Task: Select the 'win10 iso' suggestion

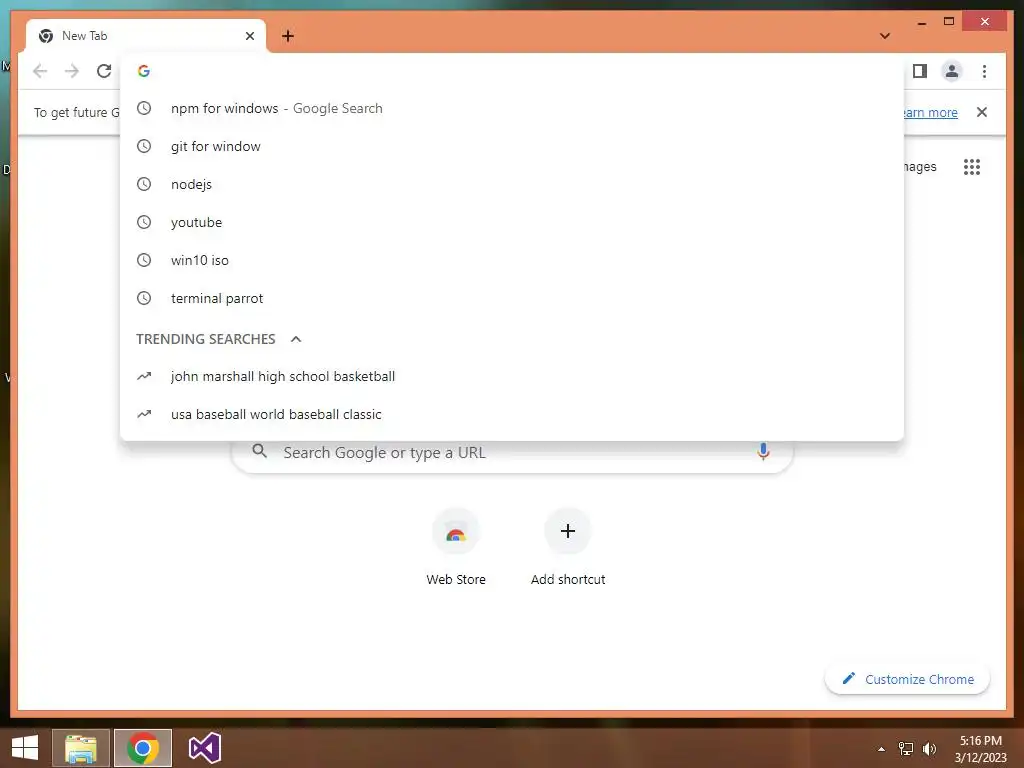Action: [512, 260]
